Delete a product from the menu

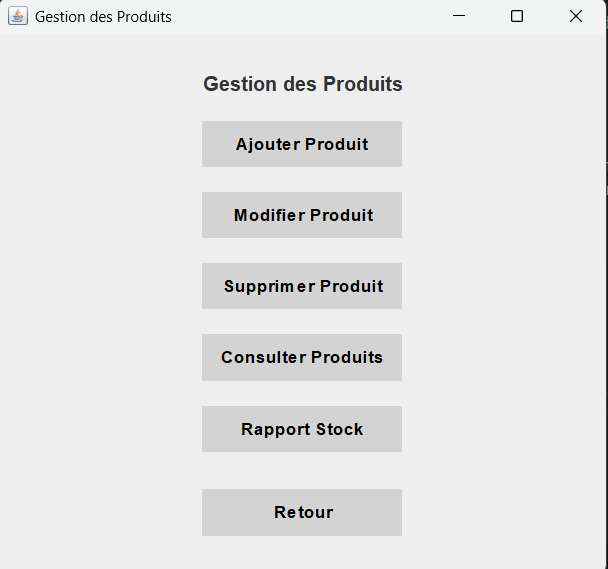click(302, 286)
